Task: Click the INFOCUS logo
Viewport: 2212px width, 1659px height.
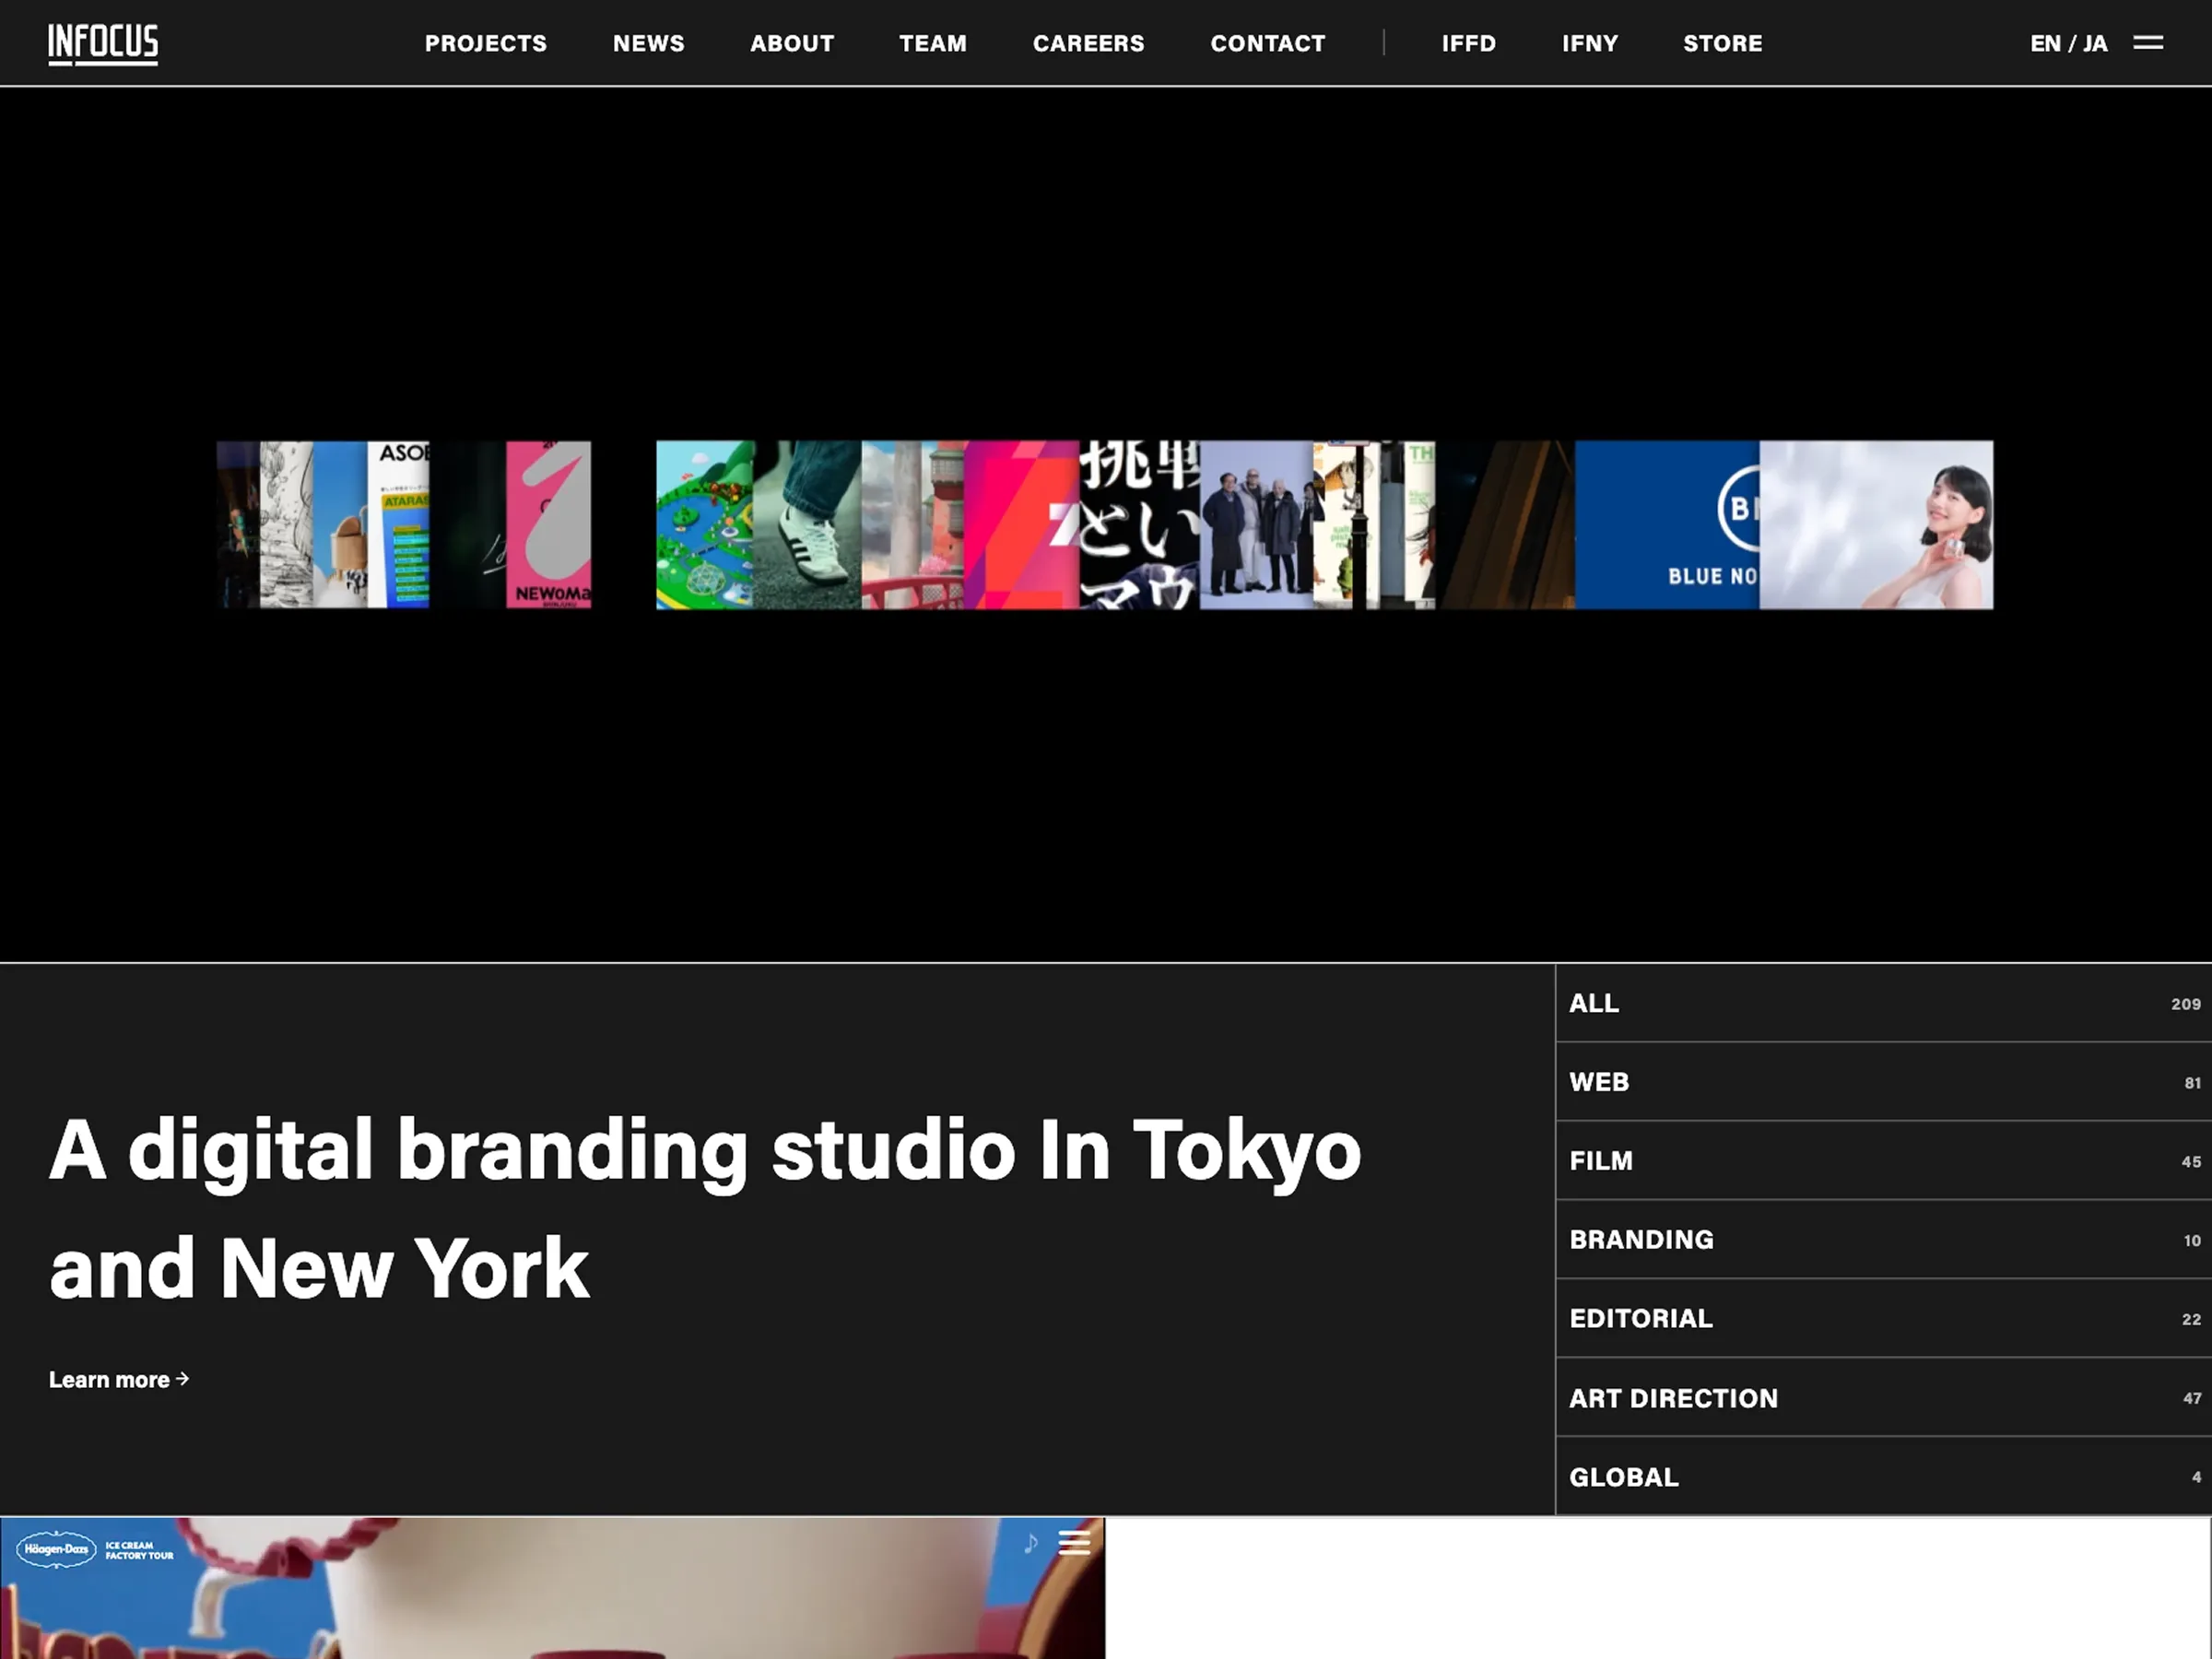Action: tap(103, 43)
